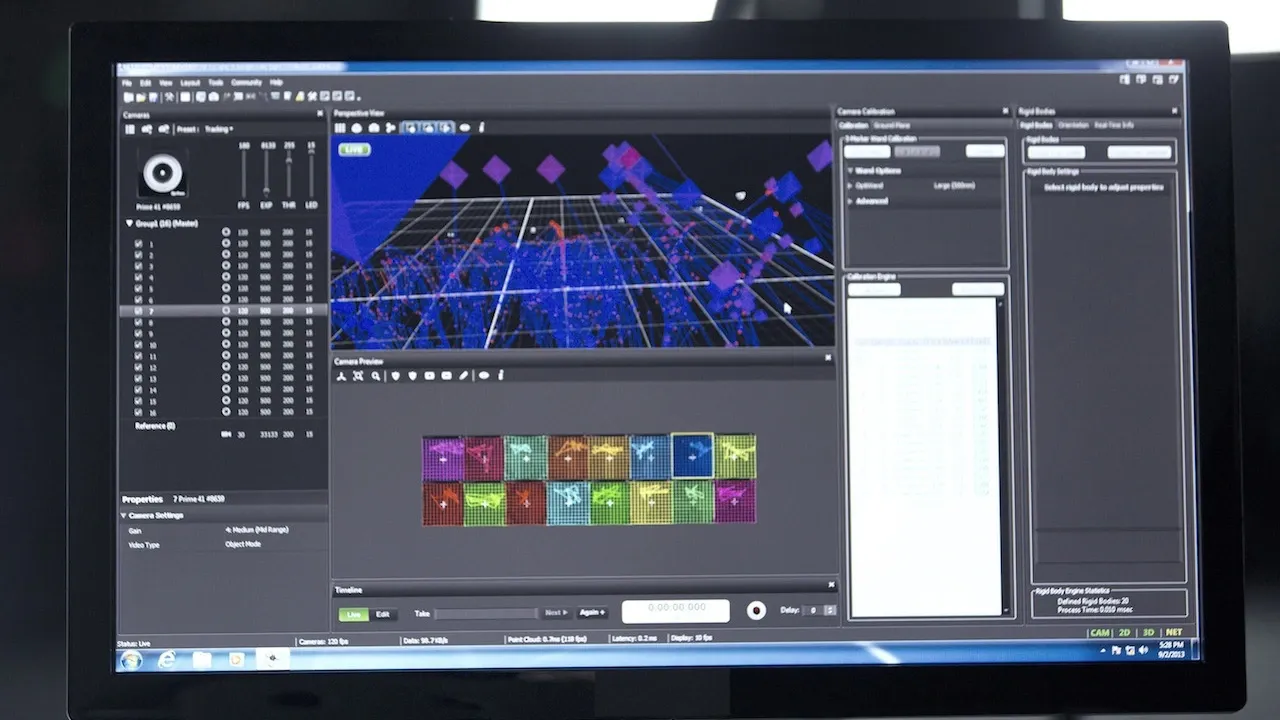Click the three-blade icon in Camera Preview toolbar

pyautogui.click(x=341, y=376)
